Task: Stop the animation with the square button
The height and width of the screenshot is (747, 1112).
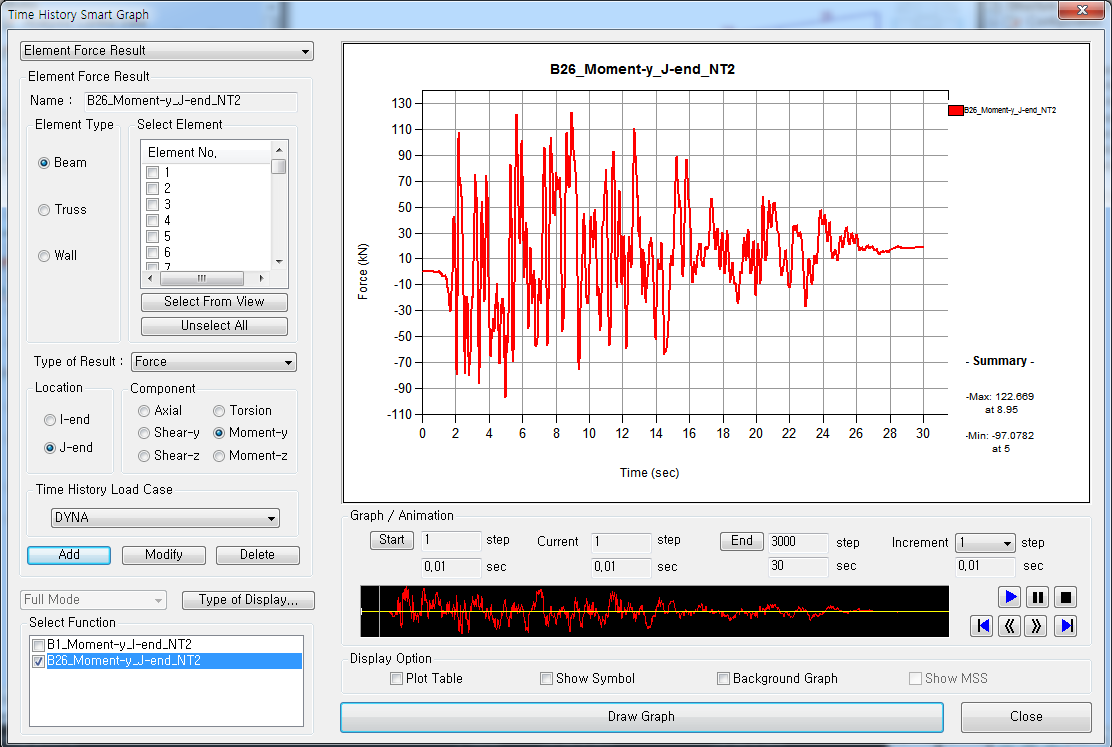Action: click(x=1066, y=597)
